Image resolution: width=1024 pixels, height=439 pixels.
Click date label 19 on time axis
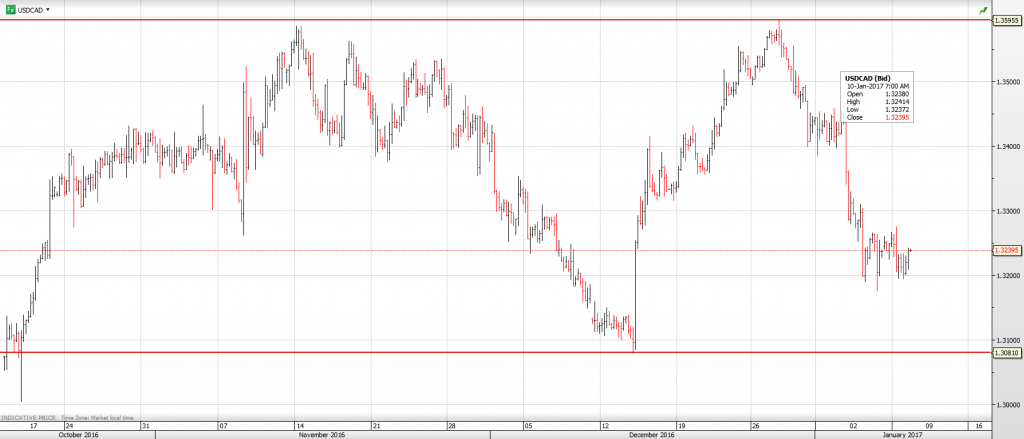[x=680, y=425]
